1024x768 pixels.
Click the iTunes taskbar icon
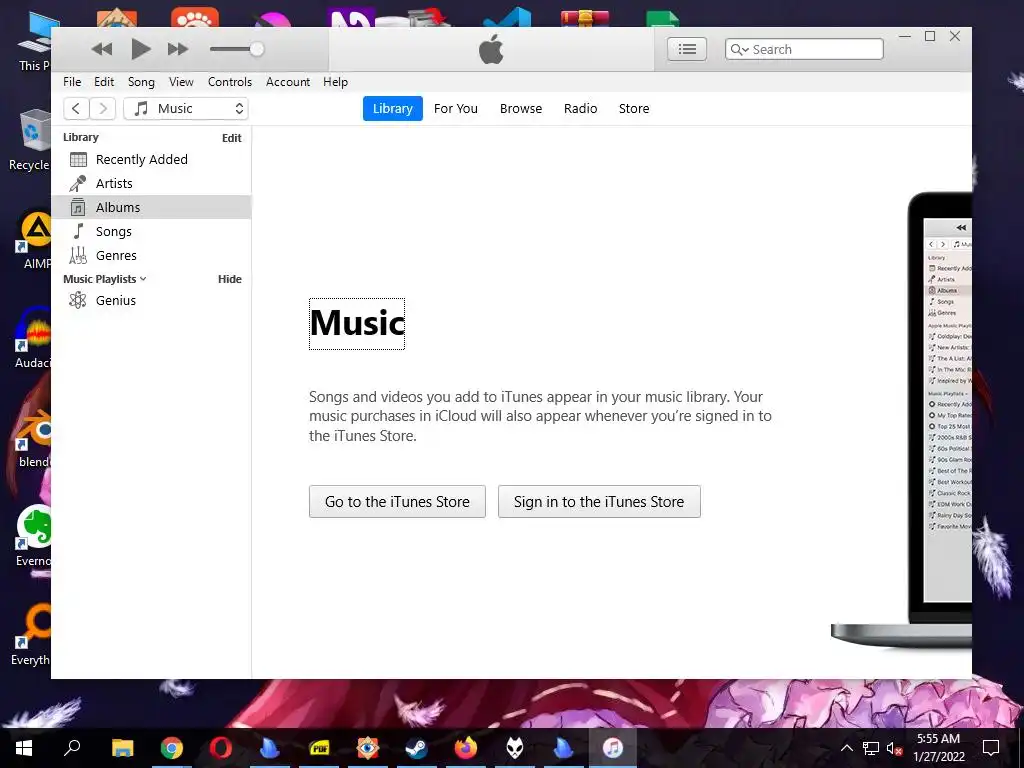click(613, 748)
